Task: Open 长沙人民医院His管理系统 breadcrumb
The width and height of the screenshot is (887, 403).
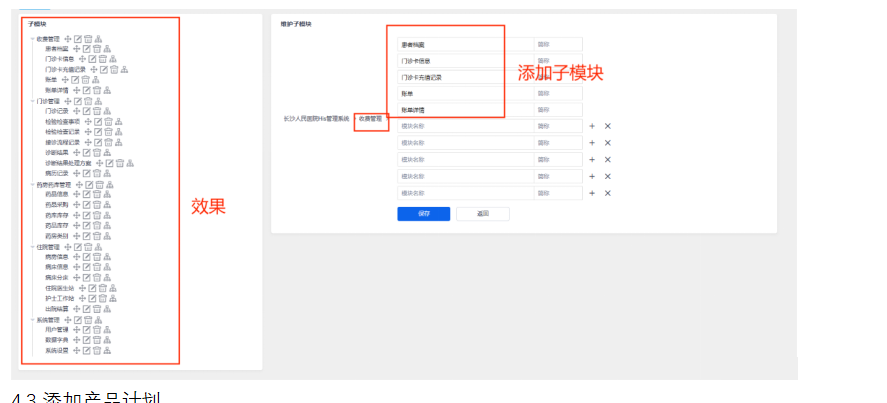Action: tap(316, 119)
